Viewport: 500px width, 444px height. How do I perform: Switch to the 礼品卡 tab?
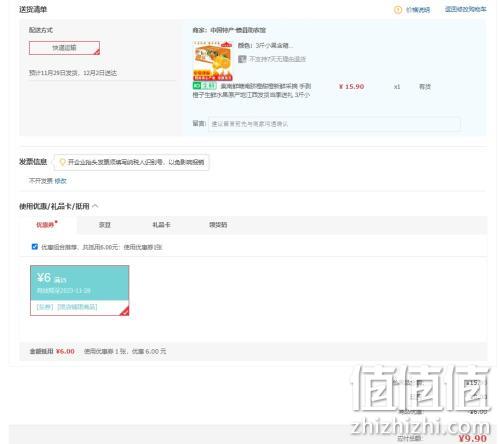coord(161,225)
